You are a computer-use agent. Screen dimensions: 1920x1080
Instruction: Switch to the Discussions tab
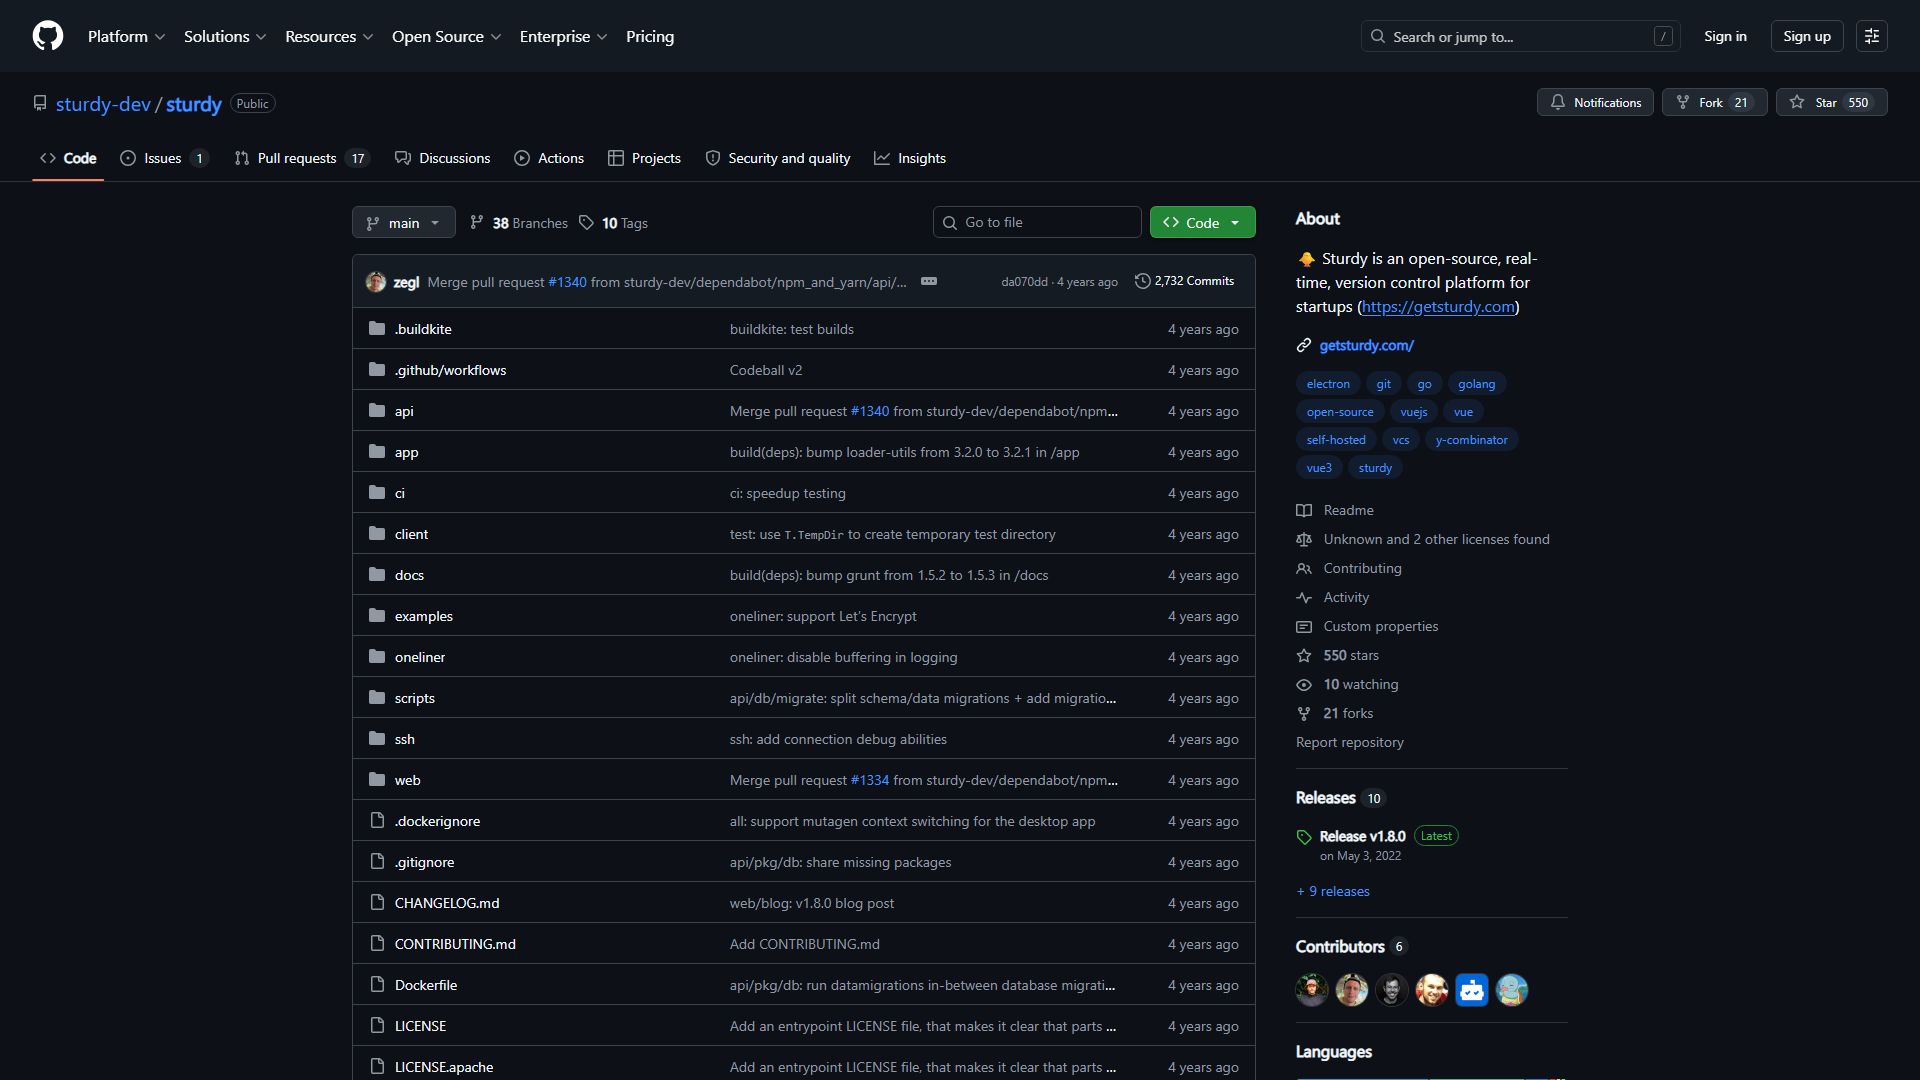click(x=442, y=158)
